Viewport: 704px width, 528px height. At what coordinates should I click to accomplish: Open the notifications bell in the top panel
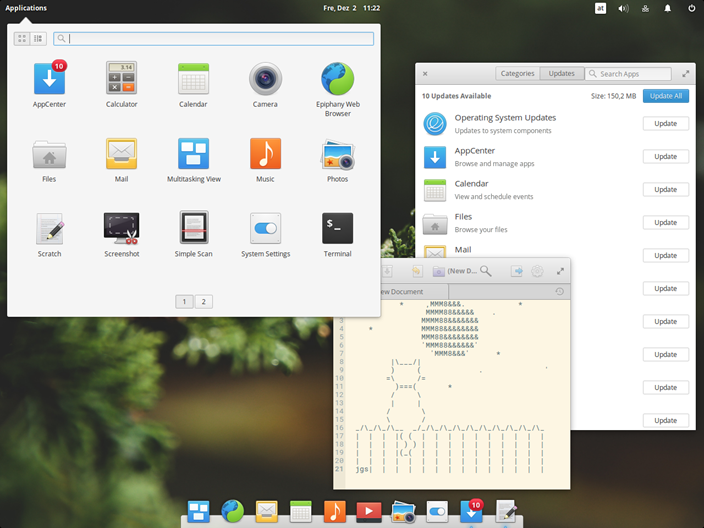coord(668,8)
